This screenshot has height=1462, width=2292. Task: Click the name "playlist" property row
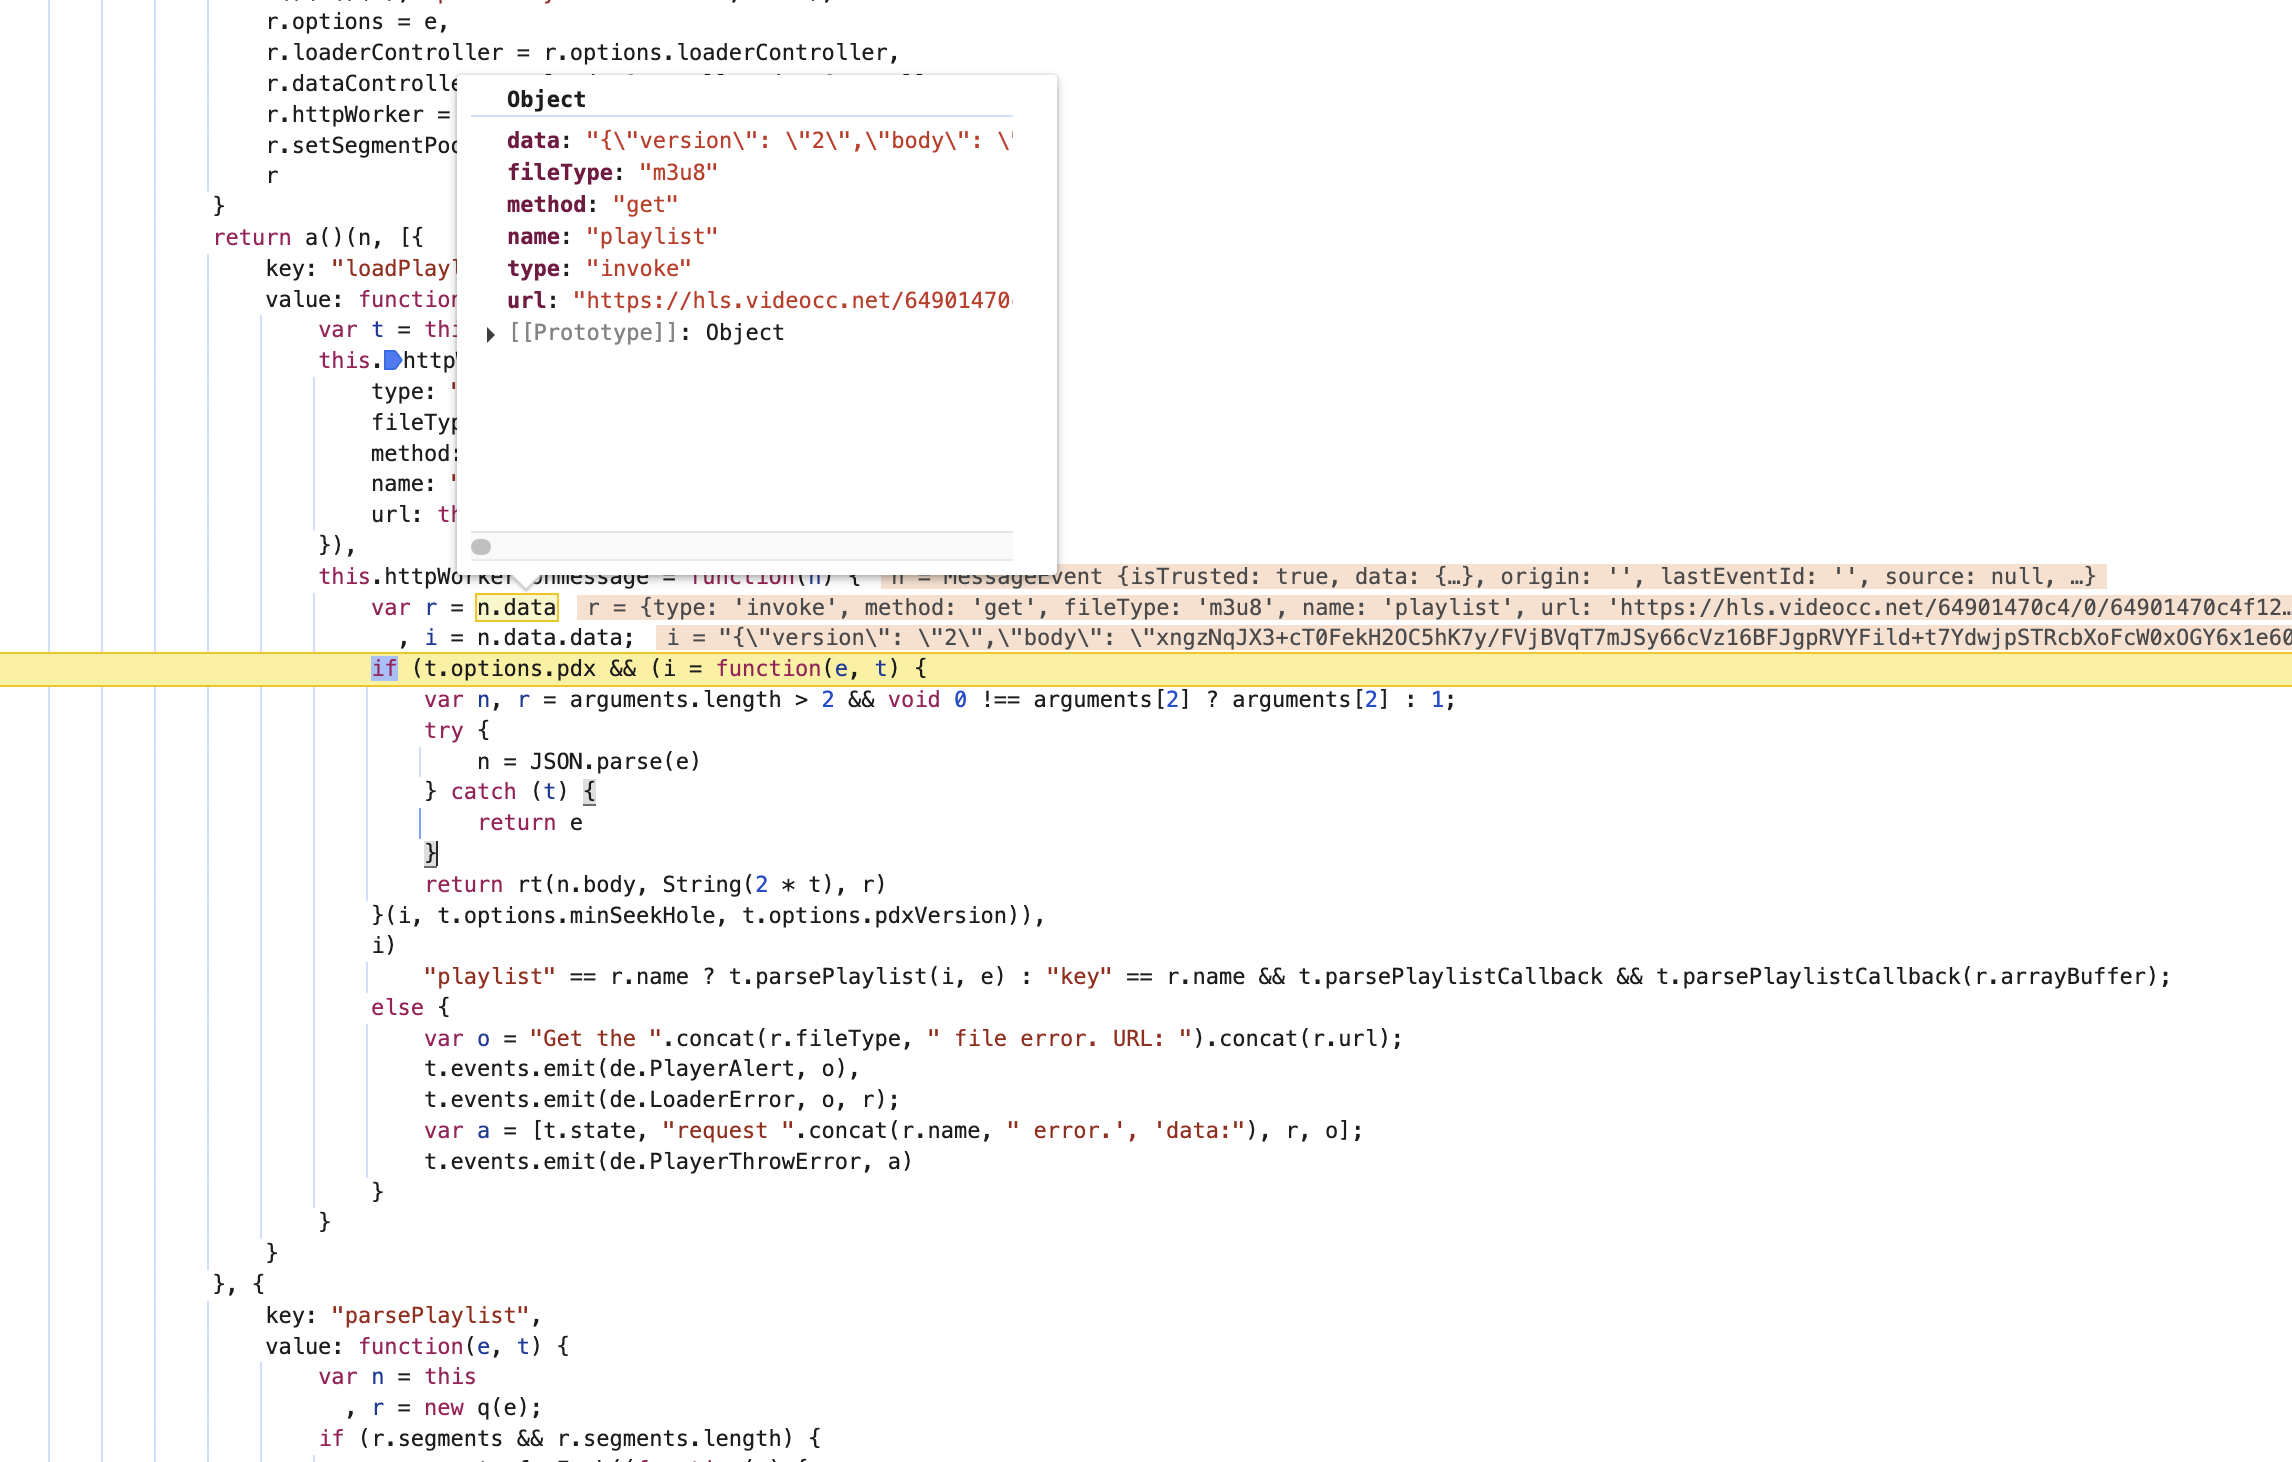(x=612, y=236)
